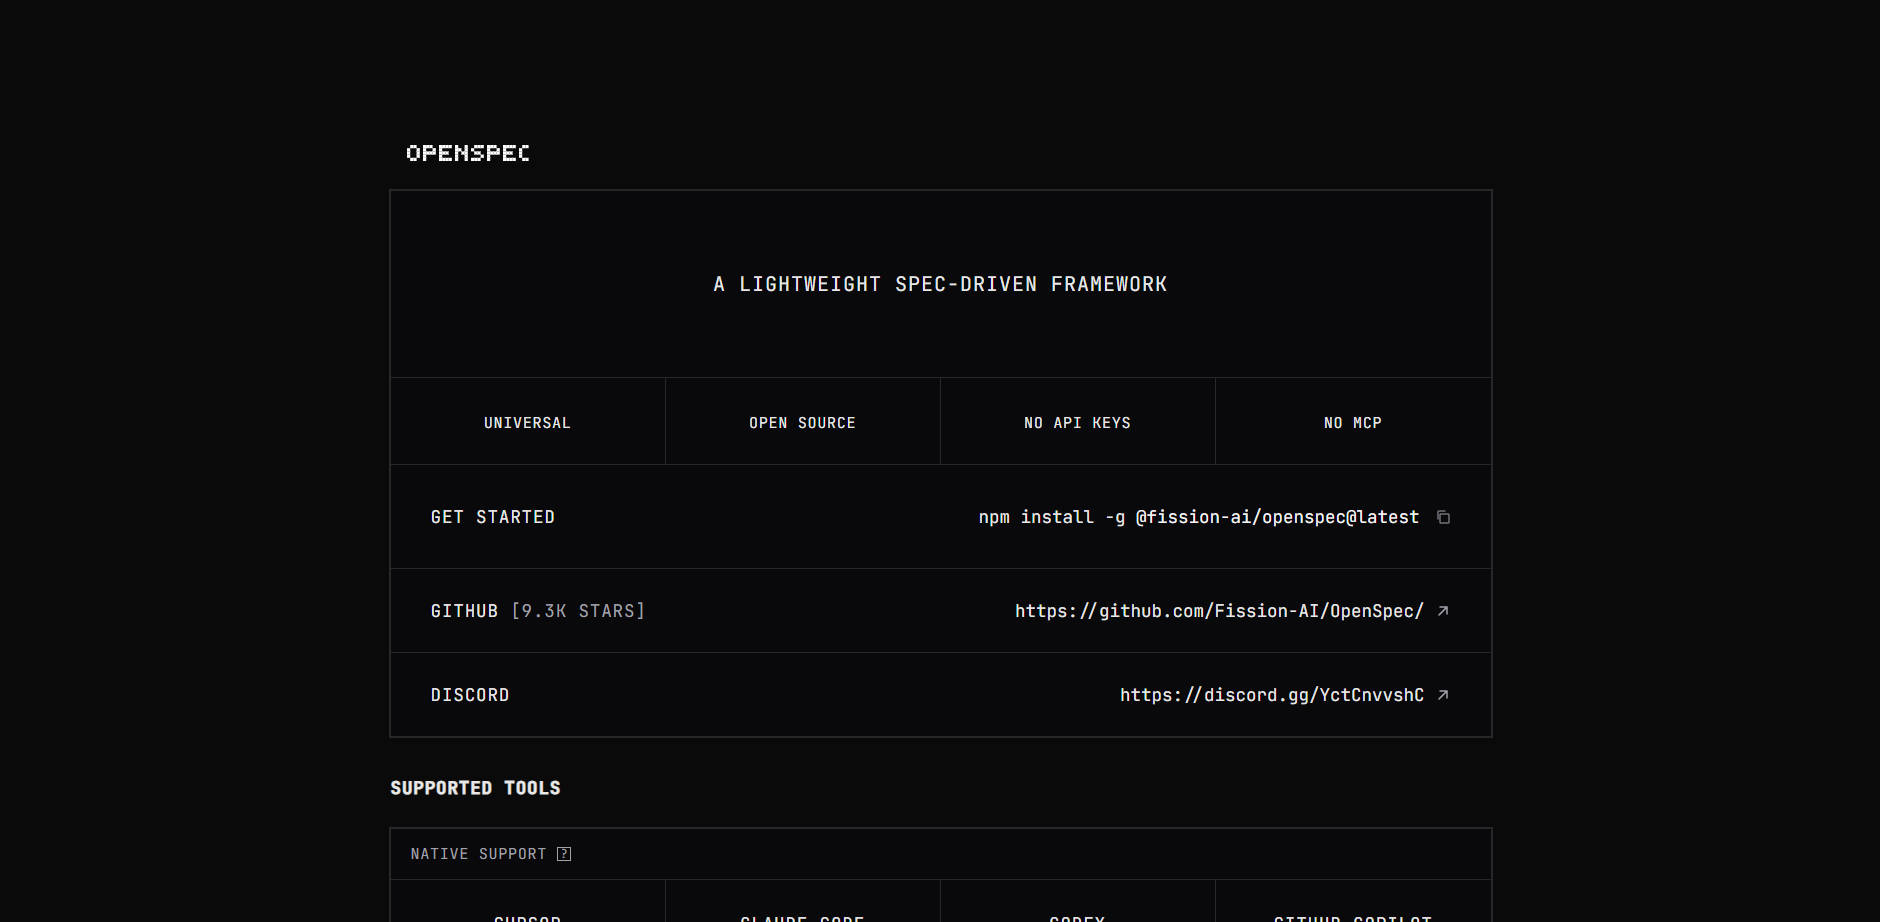Image resolution: width=1880 pixels, height=922 pixels.
Task: Click the external link arrow beside the GitHub URL
Action: [1443, 611]
